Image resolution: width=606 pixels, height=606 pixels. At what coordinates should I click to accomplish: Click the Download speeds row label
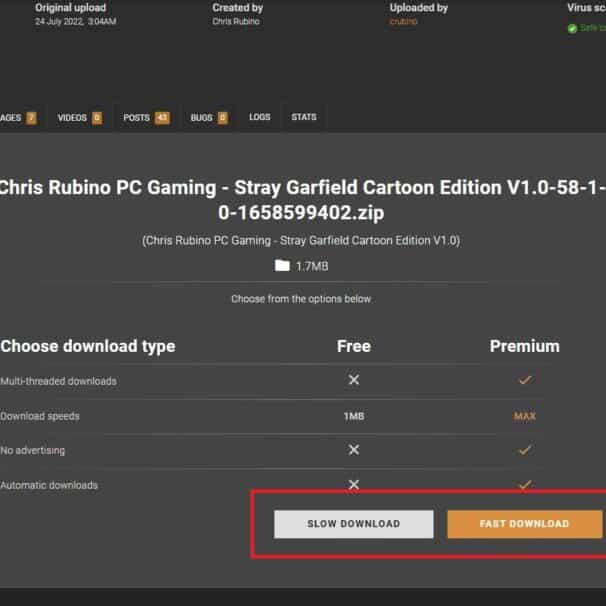[40, 416]
